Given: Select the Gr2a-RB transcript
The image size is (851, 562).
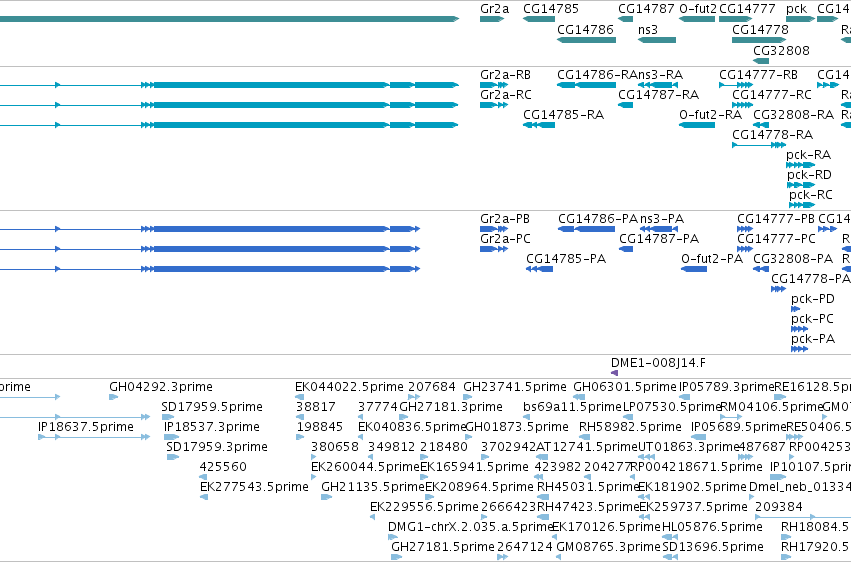Looking at the screenshot, I should click(x=494, y=85).
